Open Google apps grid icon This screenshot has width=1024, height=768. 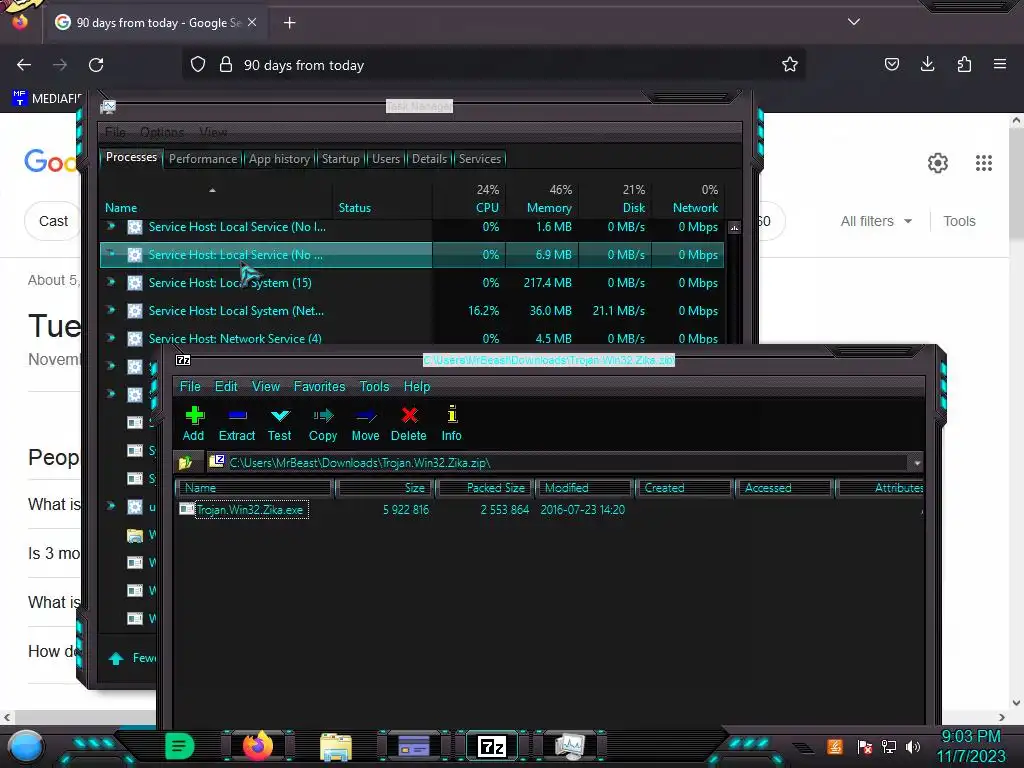(984, 163)
